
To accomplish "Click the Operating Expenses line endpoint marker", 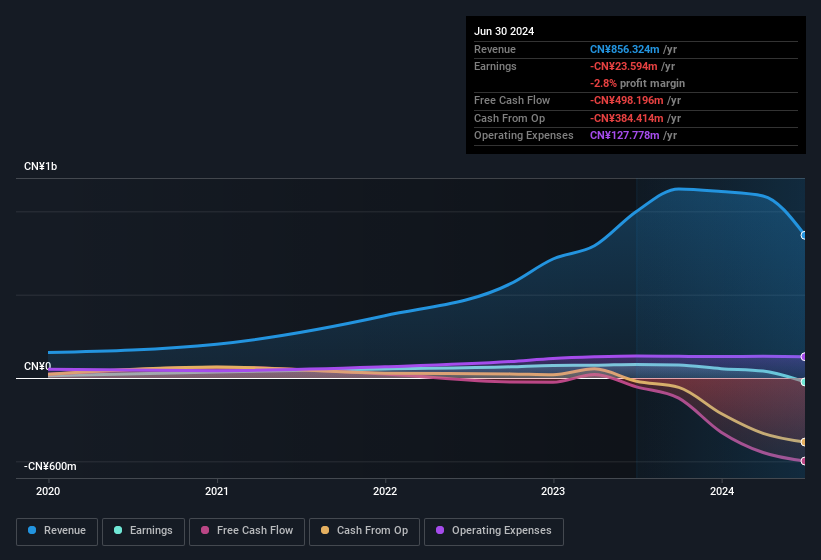I will [804, 357].
